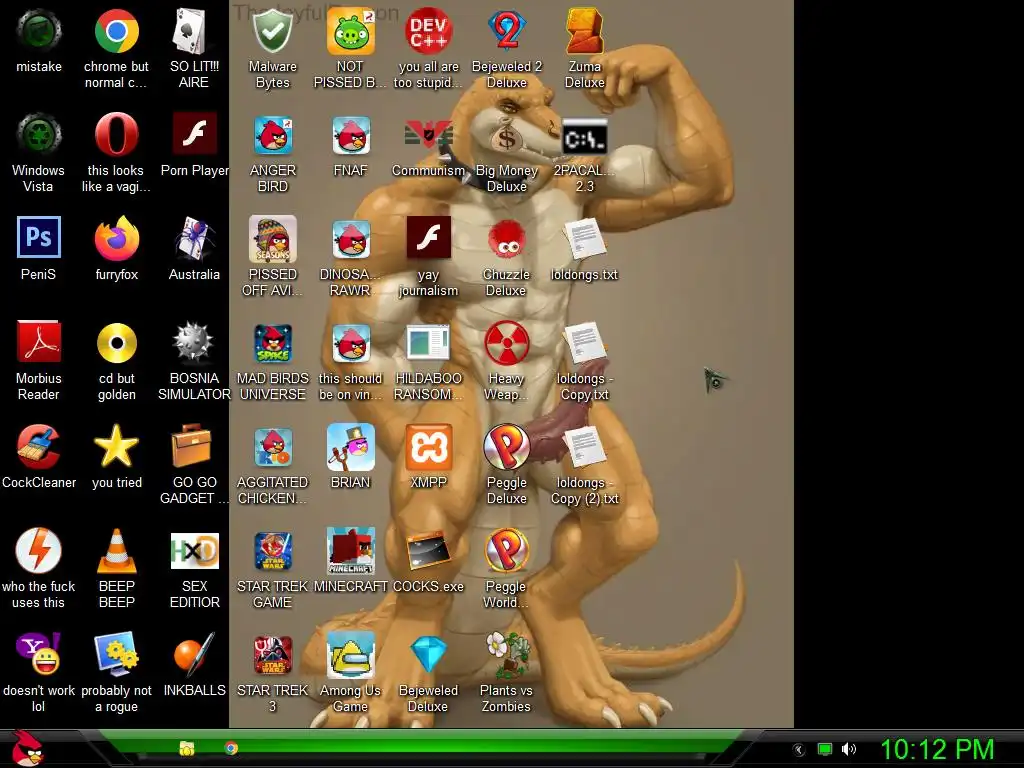Open the 'Windows Vista' recycle bin icon

tap(39, 135)
